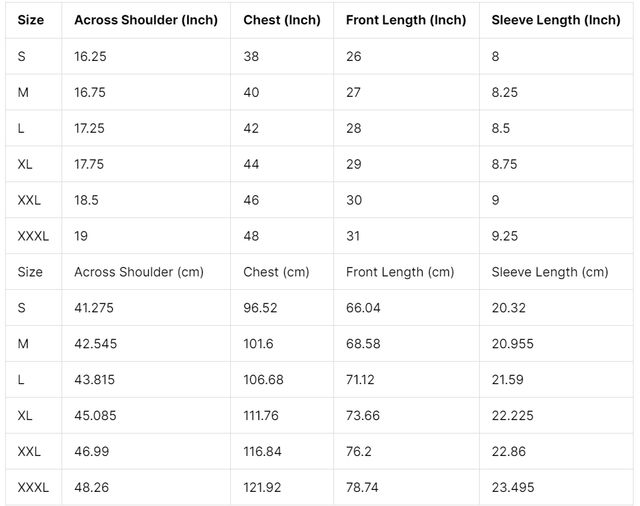Click the Sleeve Length (Inch) header
Screen dimensions: 640x506
click(556, 20)
